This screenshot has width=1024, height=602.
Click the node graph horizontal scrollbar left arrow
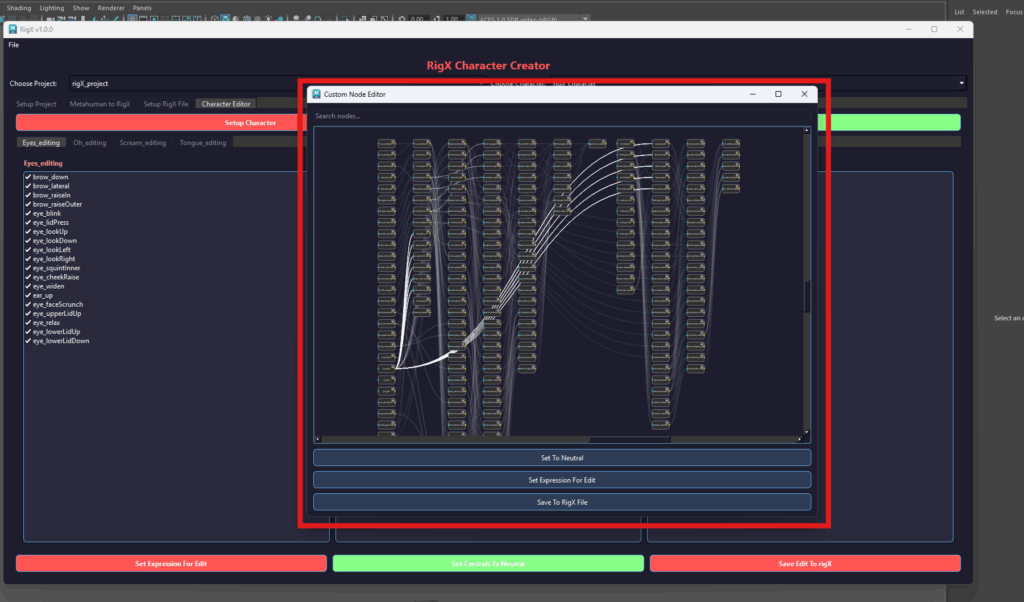318,439
